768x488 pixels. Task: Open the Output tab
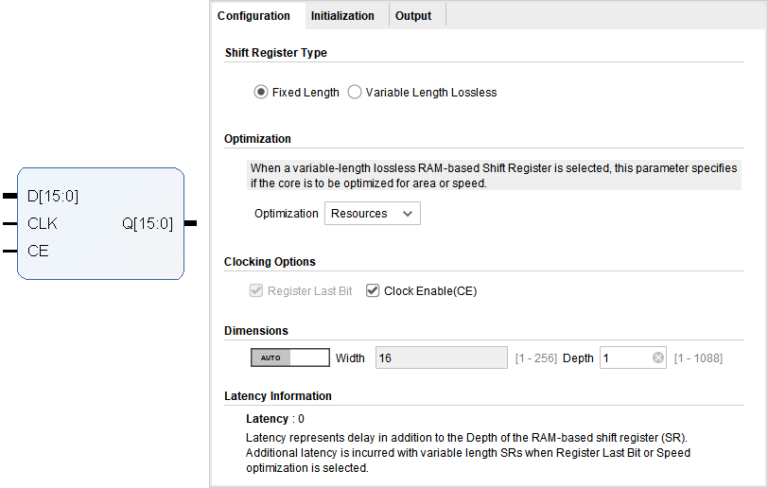[x=413, y=16]
